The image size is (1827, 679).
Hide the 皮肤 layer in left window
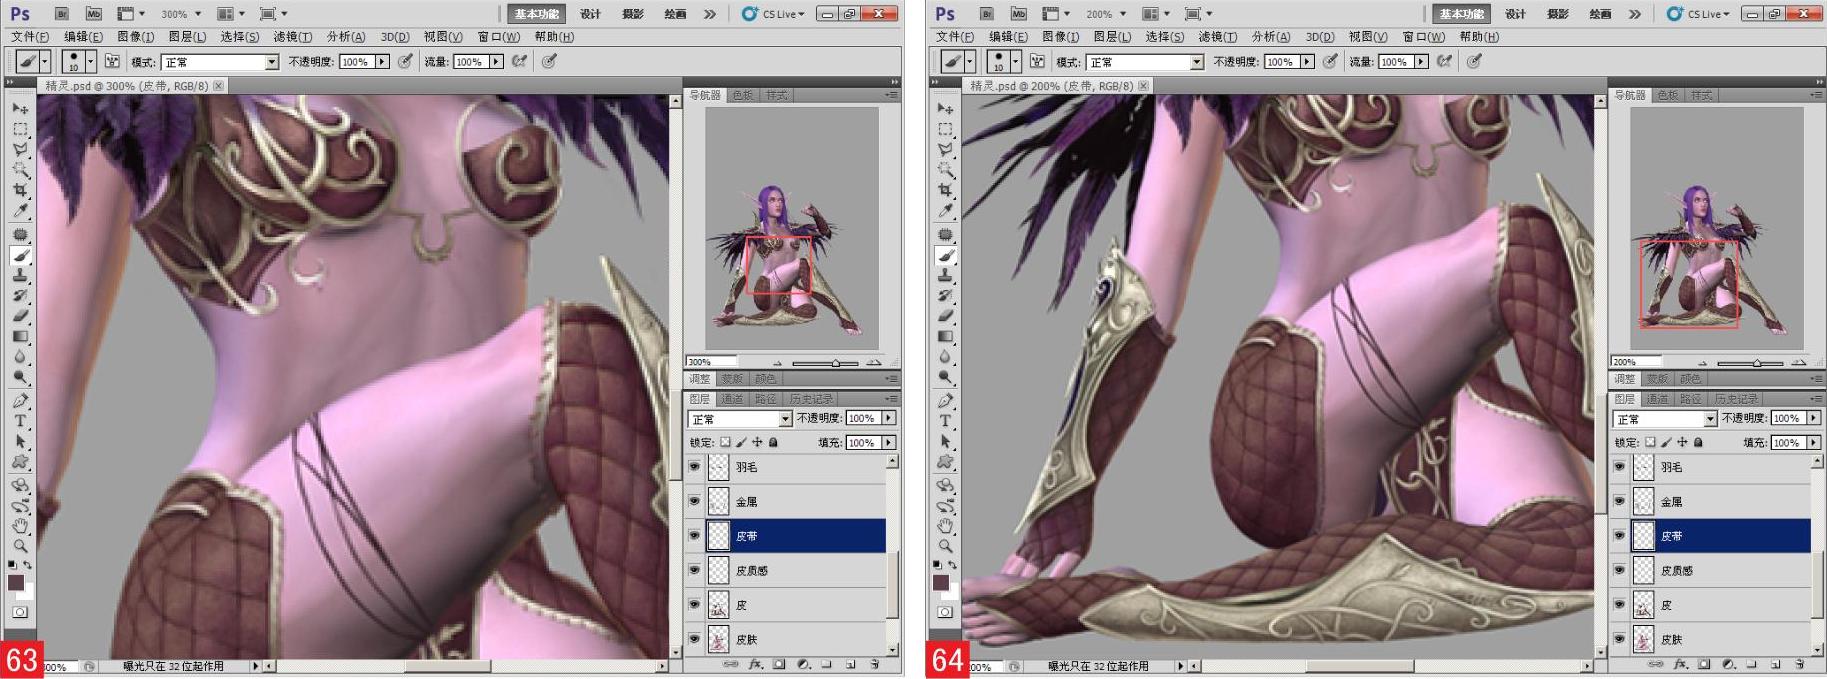694,639
